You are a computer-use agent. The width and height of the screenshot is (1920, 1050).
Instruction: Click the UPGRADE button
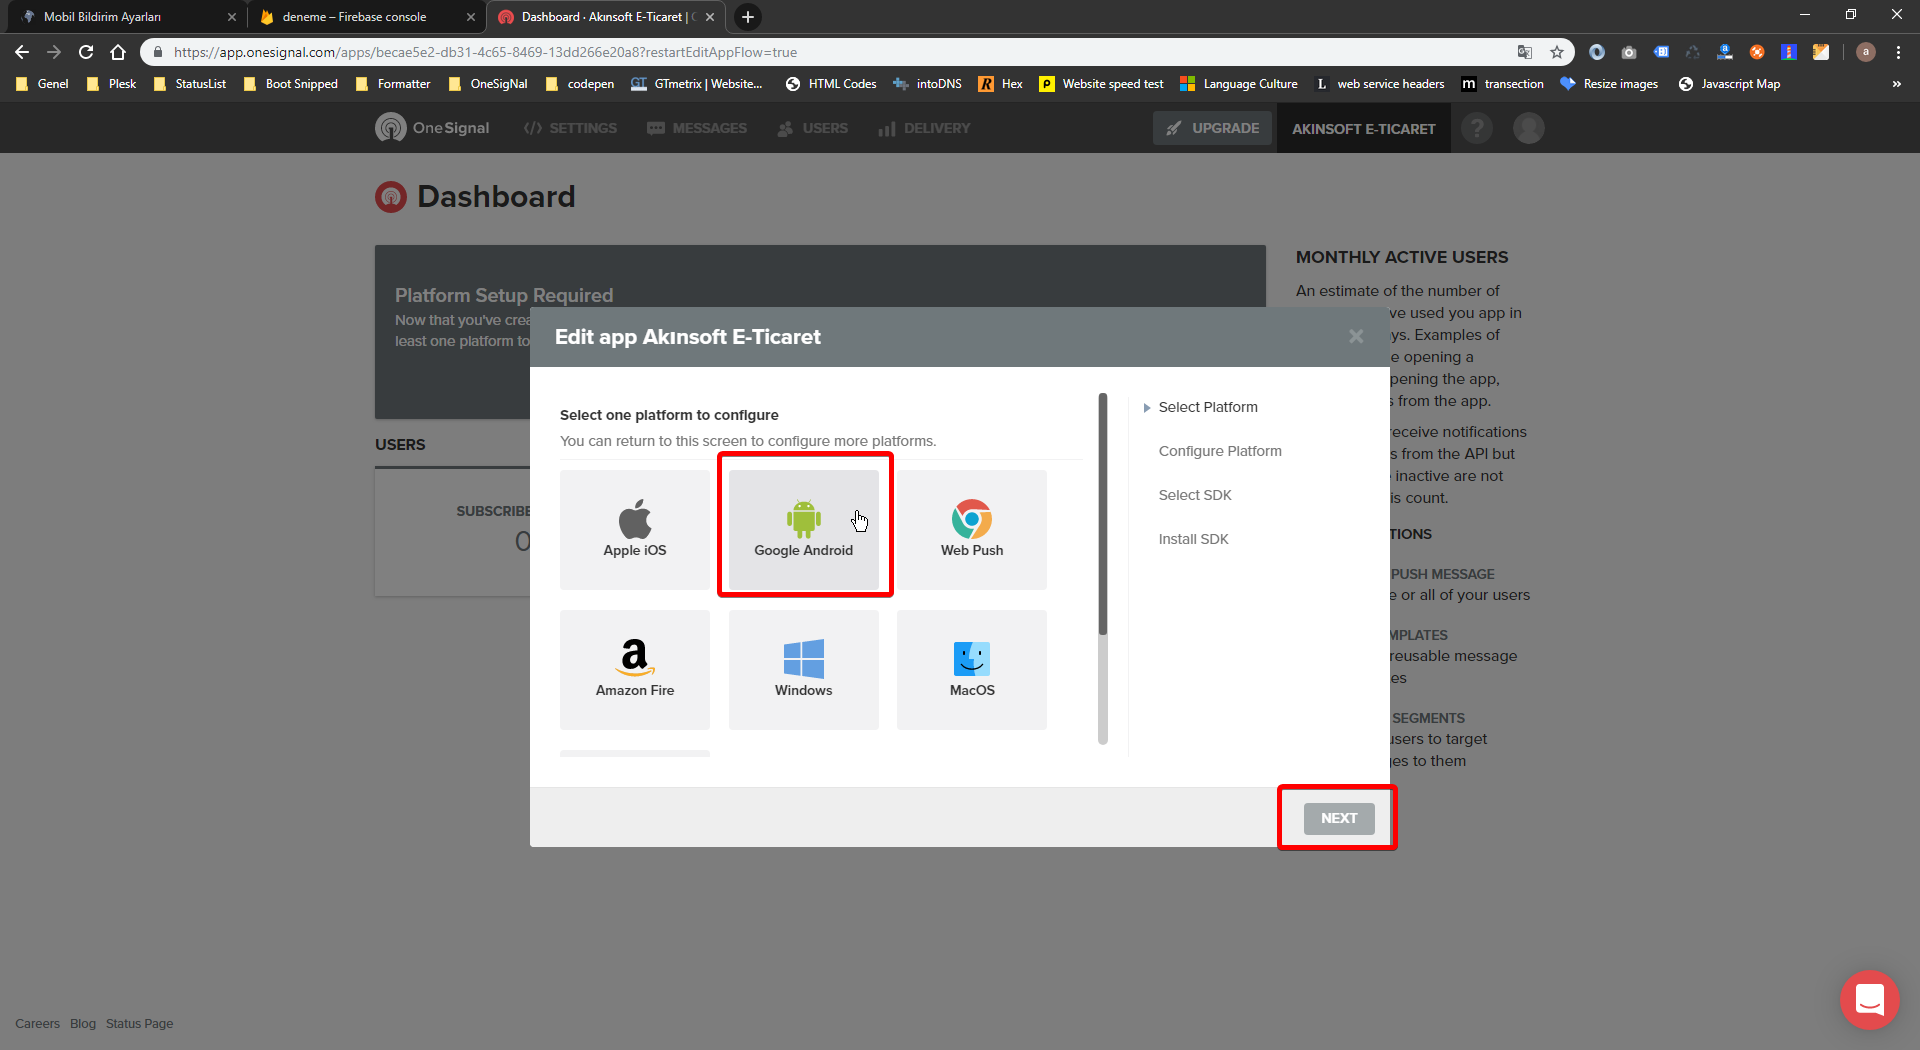click(1213, 128)
